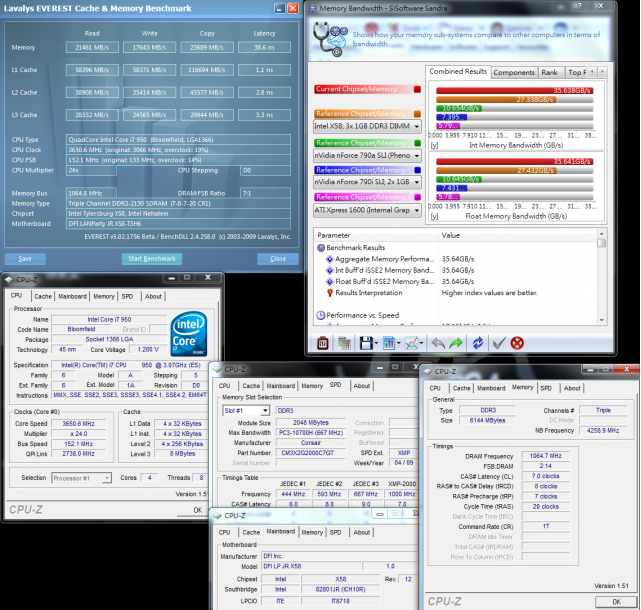Click the Core Speed value 3650.6 MHz
Viewport: 641px width, 610px height.
pyautogui.click(x=78, y=424)
